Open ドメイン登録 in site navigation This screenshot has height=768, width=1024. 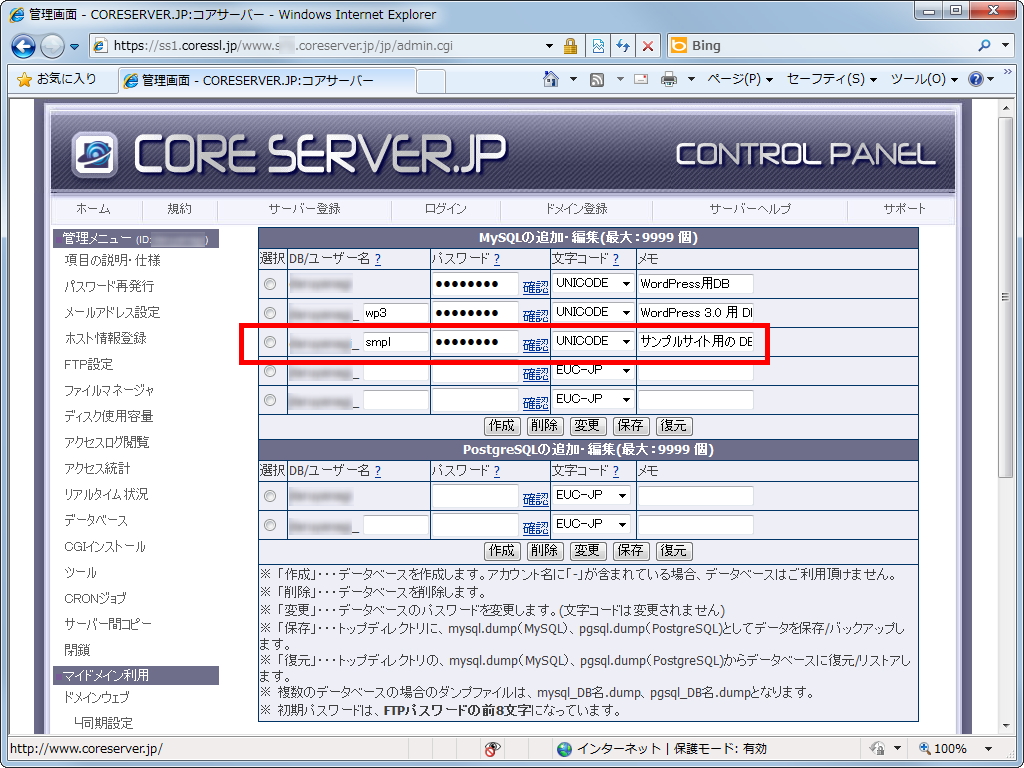click(576, 209)
